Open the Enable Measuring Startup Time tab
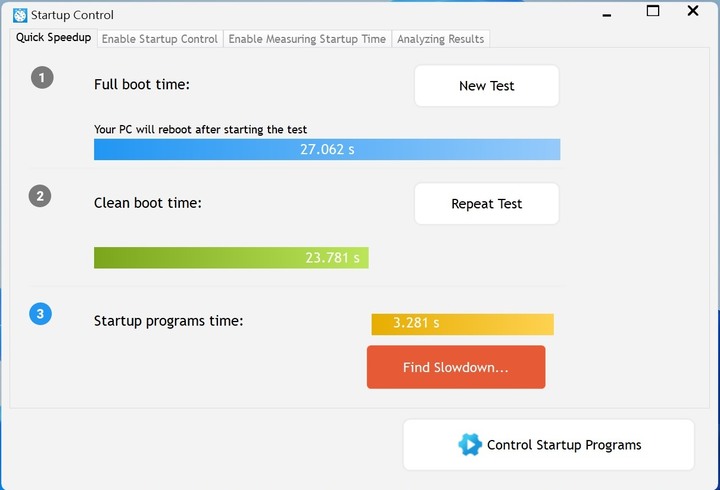 click(307, 39)
